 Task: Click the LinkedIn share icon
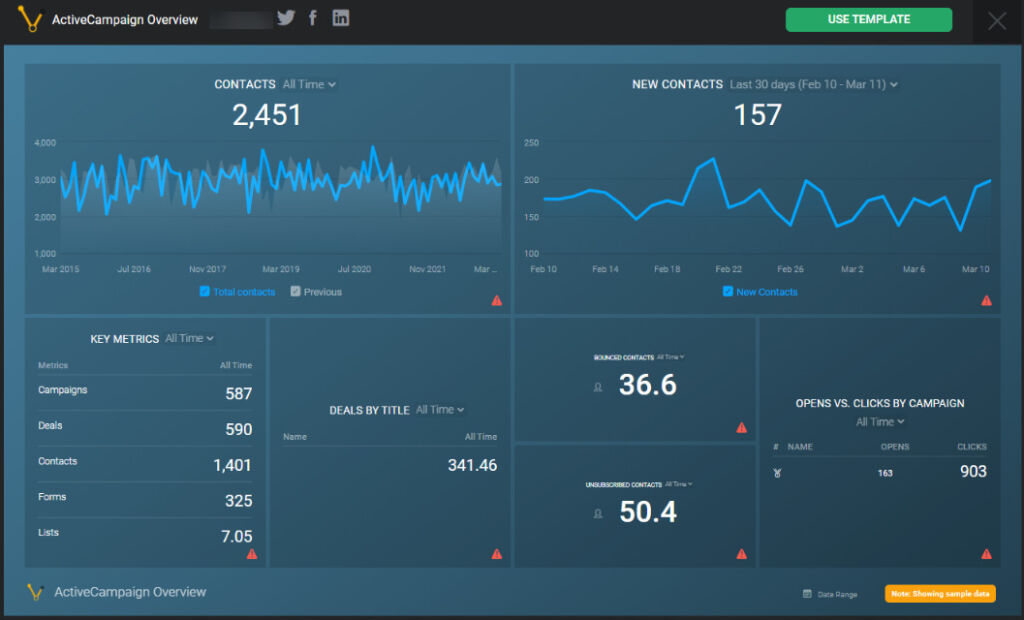[341, 19]
